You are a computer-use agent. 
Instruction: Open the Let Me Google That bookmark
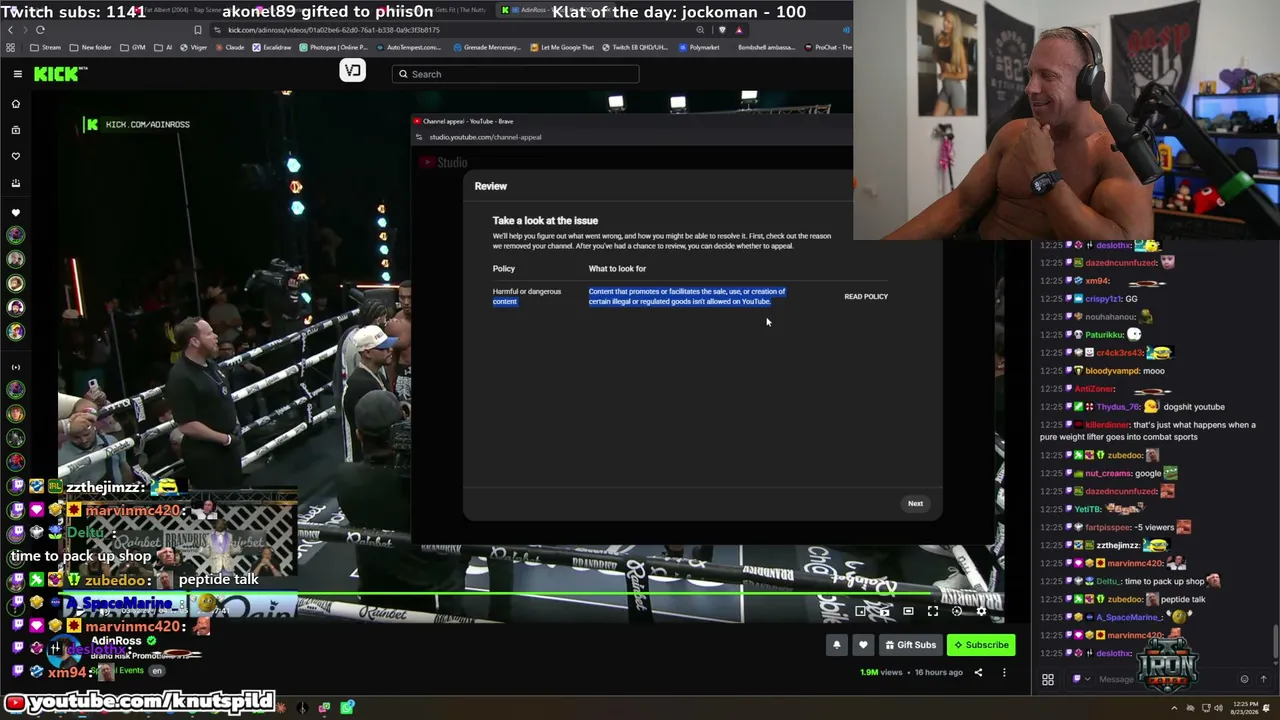[562, 47]
